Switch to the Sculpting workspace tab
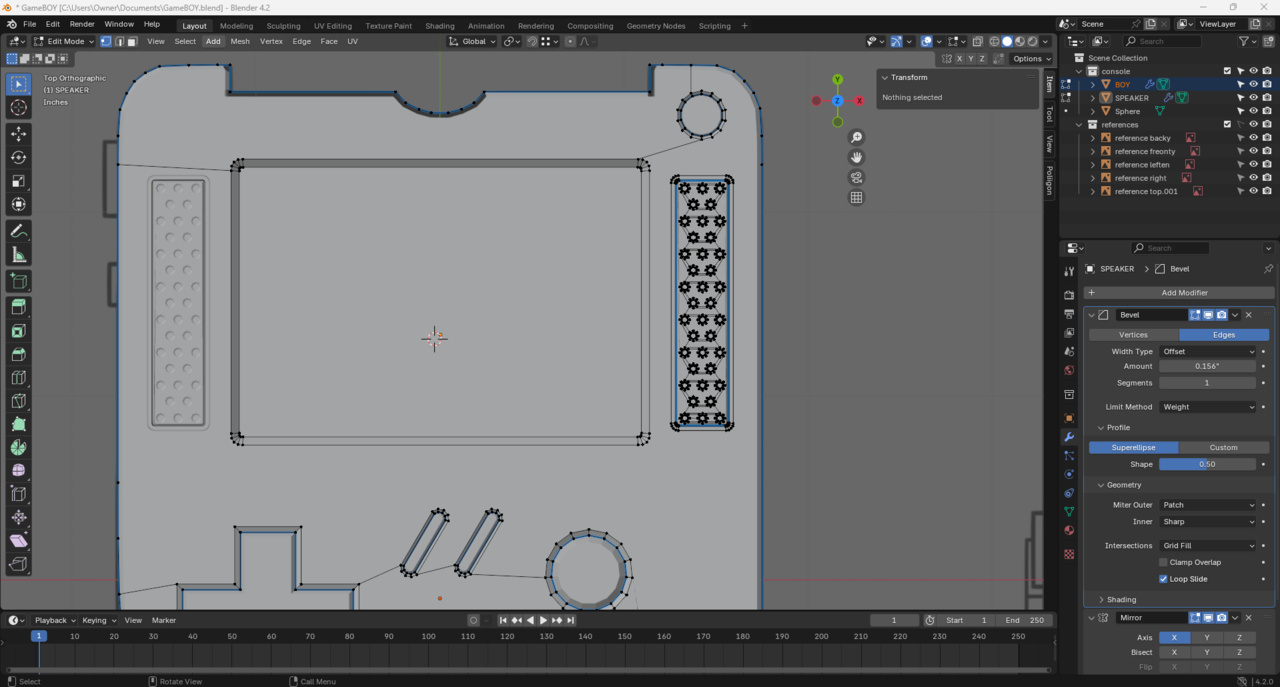1280x687 pixels. [x=283, y=26]
